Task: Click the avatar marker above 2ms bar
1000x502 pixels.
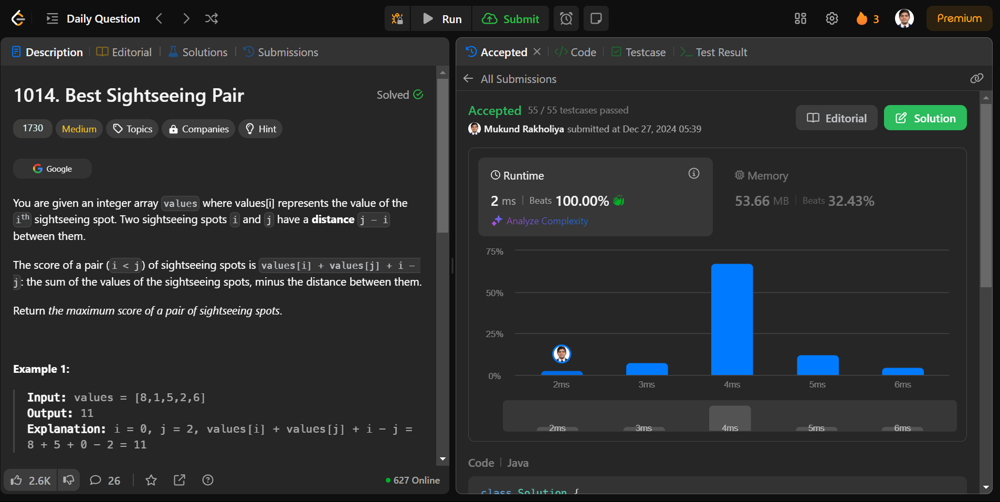Action: click(562, 354)
